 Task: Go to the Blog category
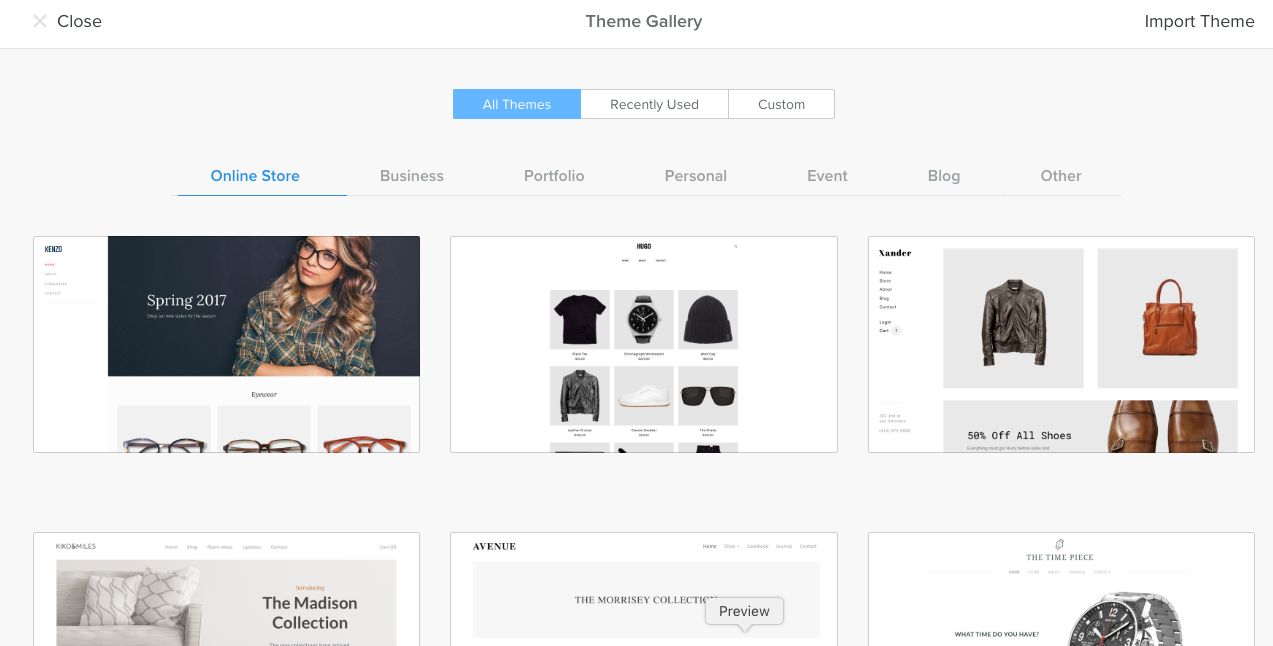pos(944,176)
